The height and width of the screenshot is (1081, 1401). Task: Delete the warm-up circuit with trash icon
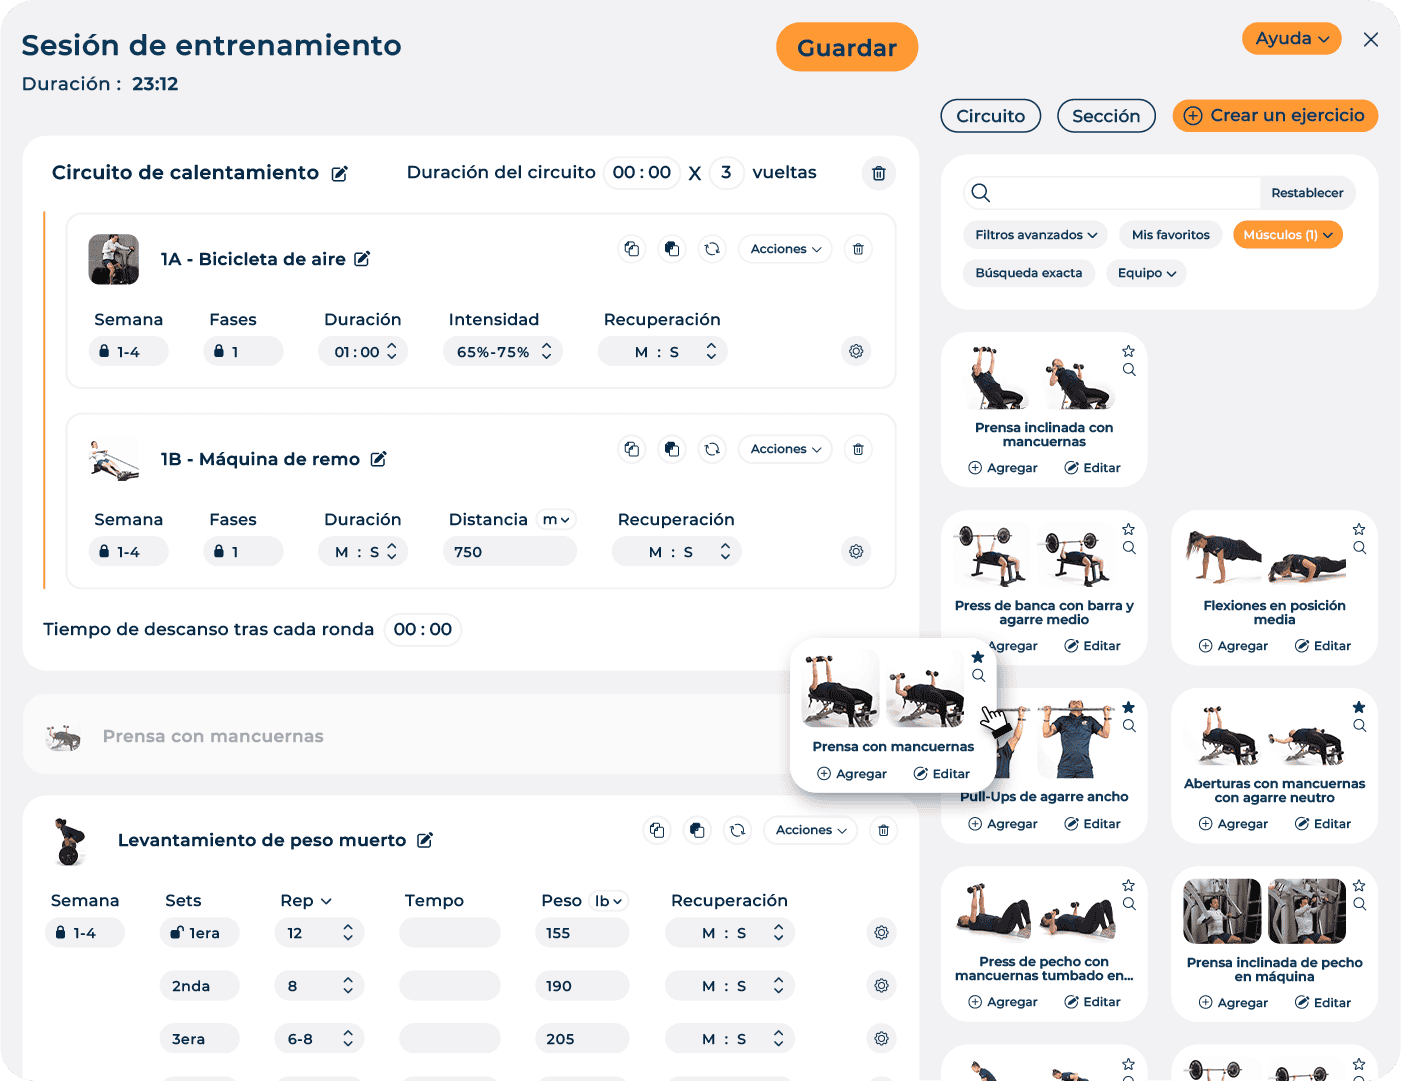click(878, 173)
